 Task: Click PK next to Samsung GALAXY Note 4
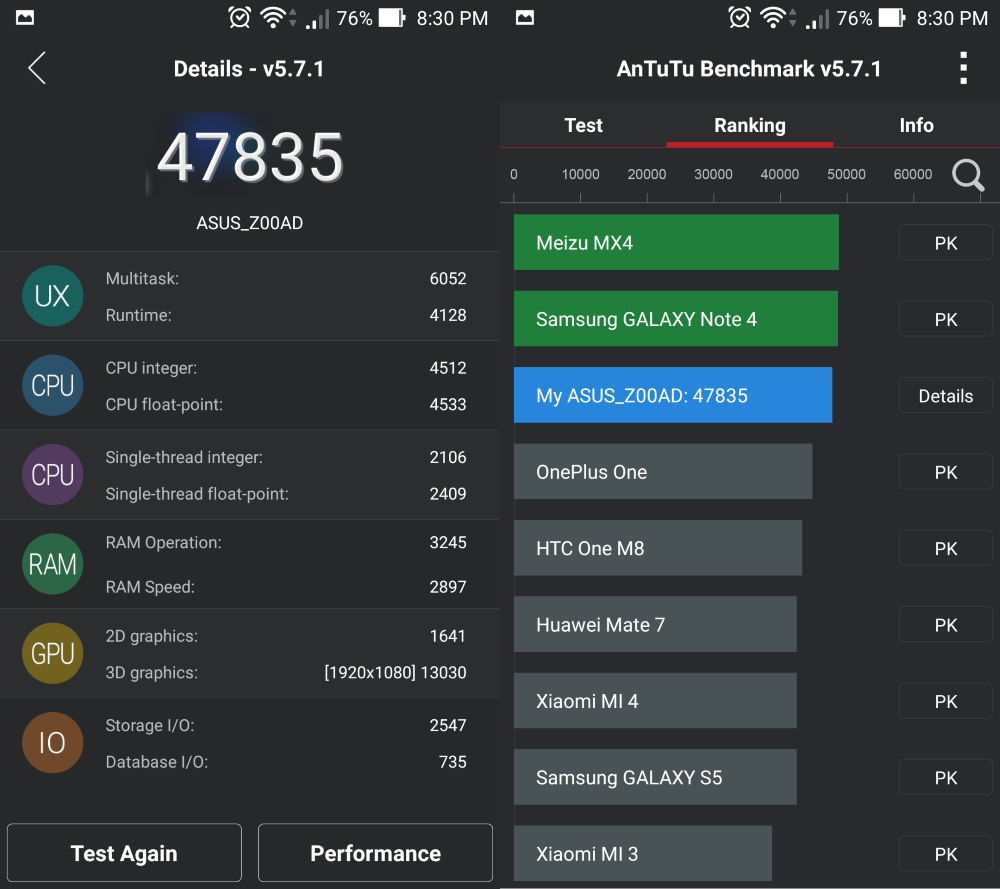[x=946, y=320]
